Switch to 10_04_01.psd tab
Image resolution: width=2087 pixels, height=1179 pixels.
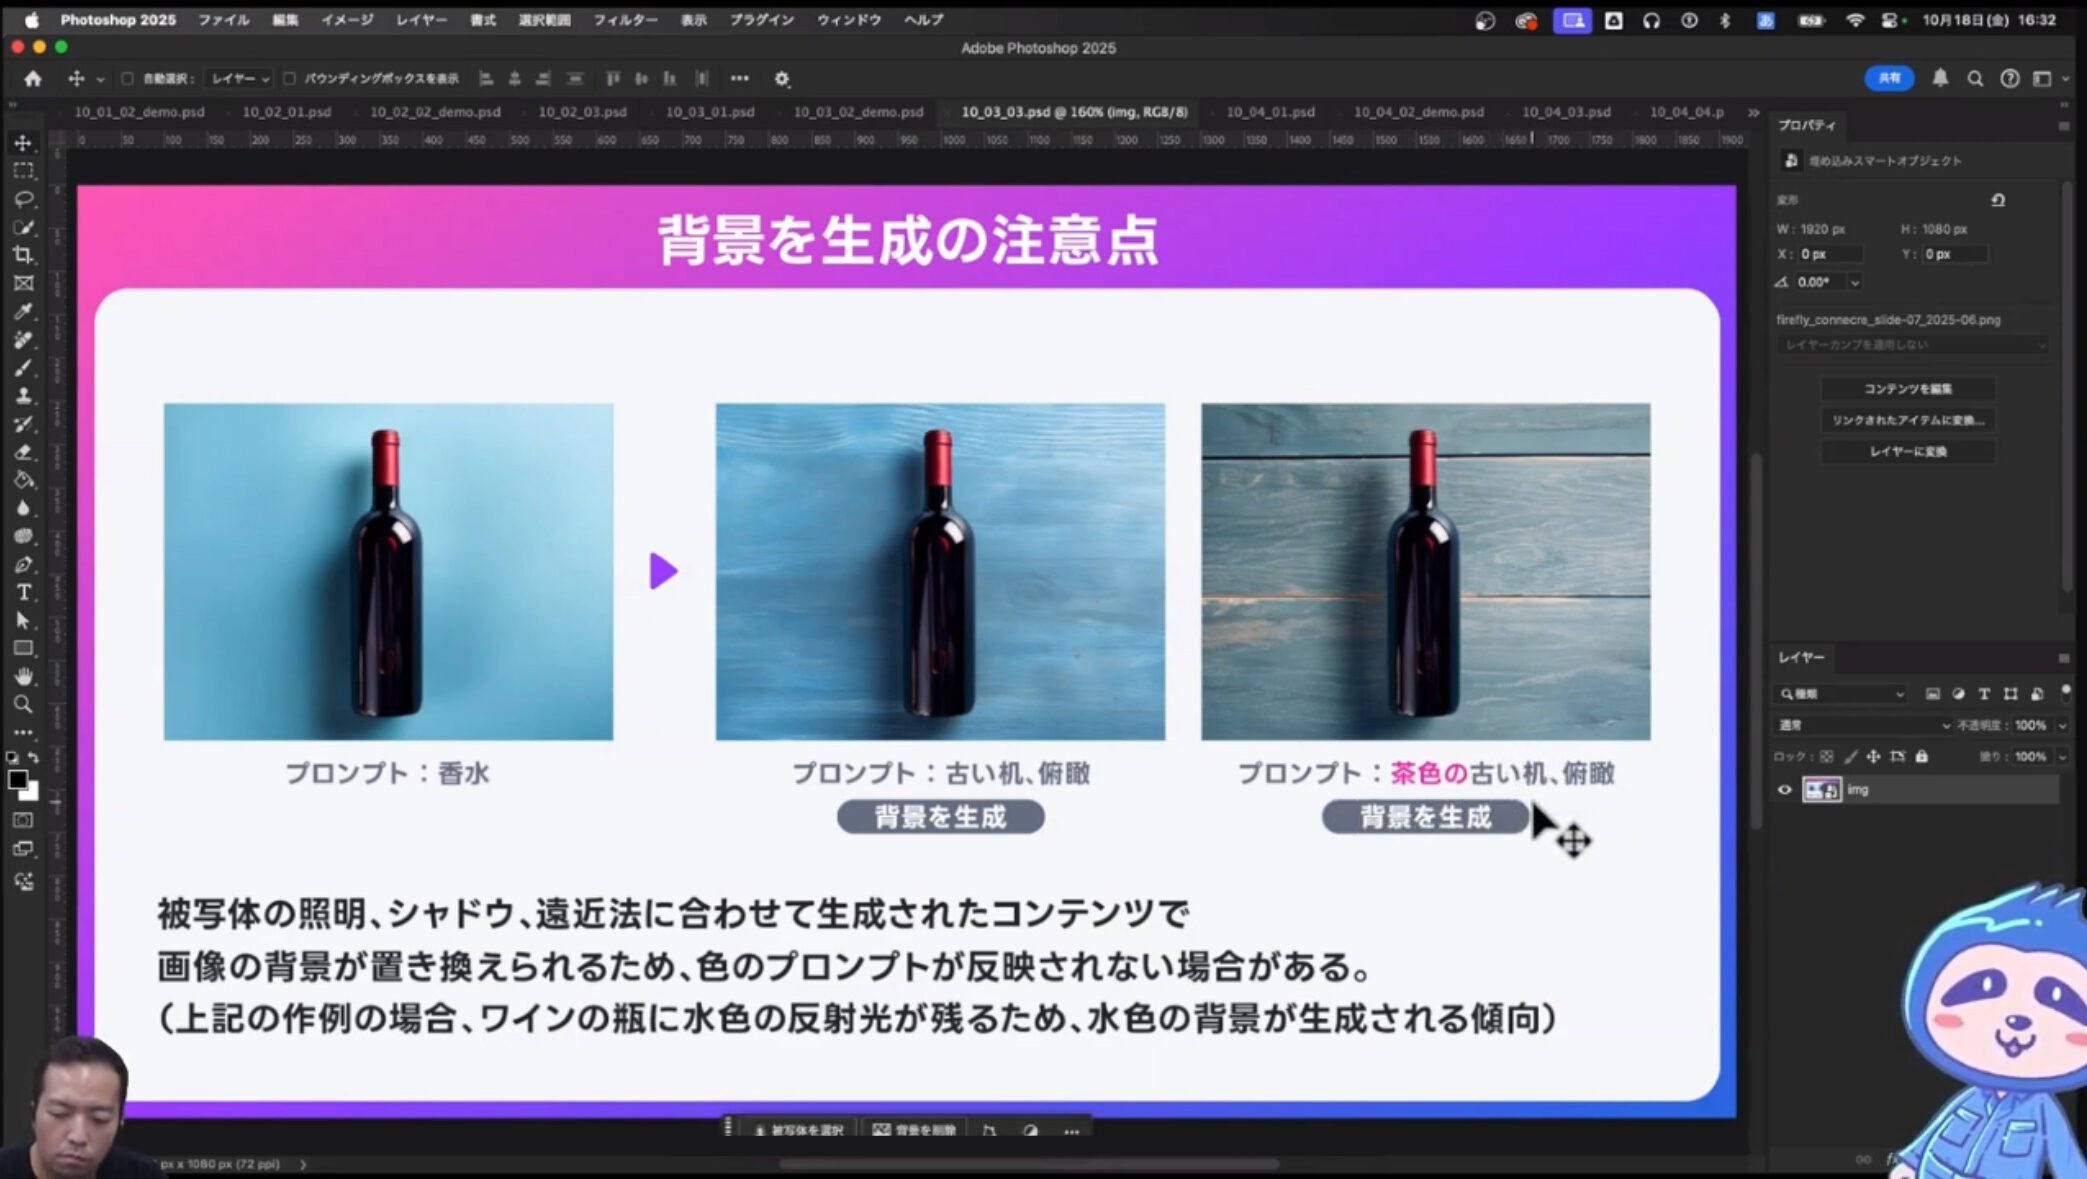[1270, 112]
